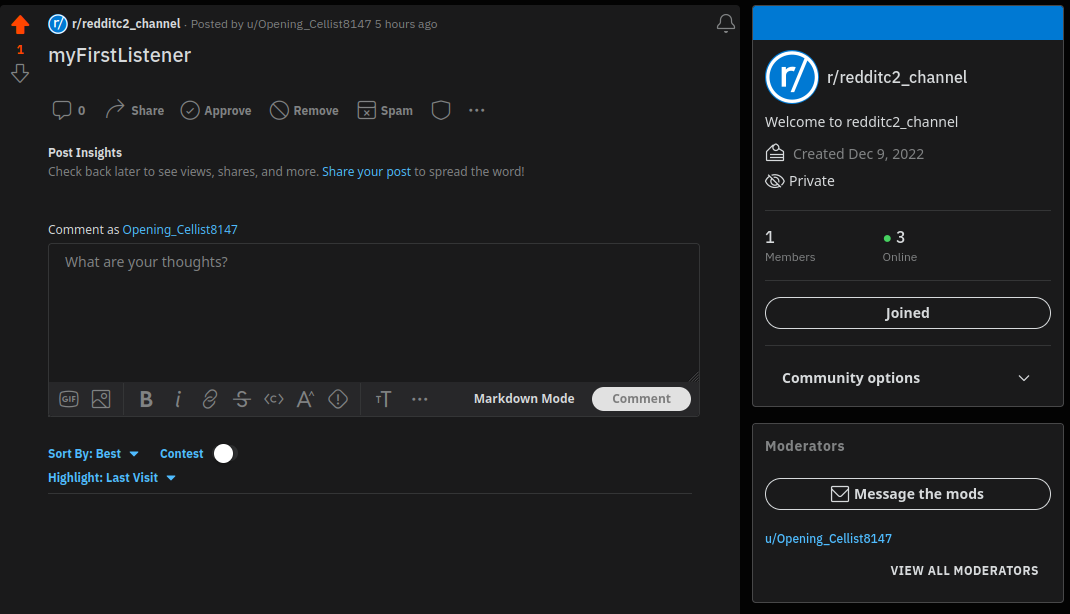Upvote the myFirstListener post
The width and height of the screenshot is (1070, 614).
click(20, 25)
